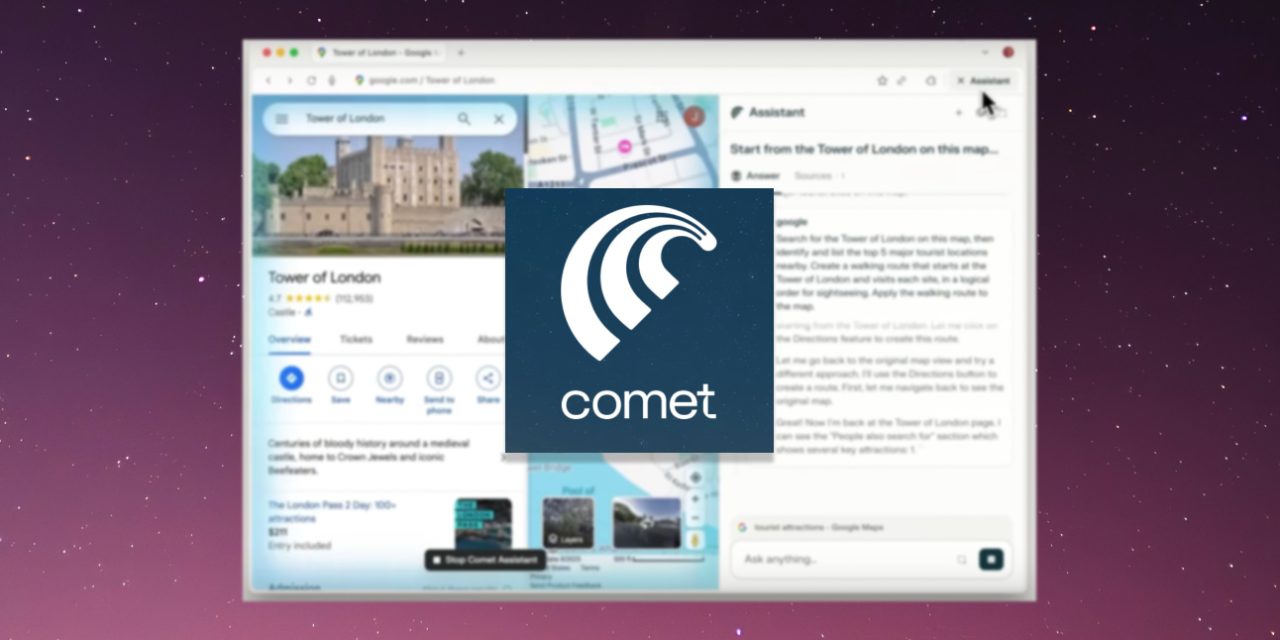Go back with the browser back arrow
This screenshot has height=640, width=1280.
pos(268,80)
